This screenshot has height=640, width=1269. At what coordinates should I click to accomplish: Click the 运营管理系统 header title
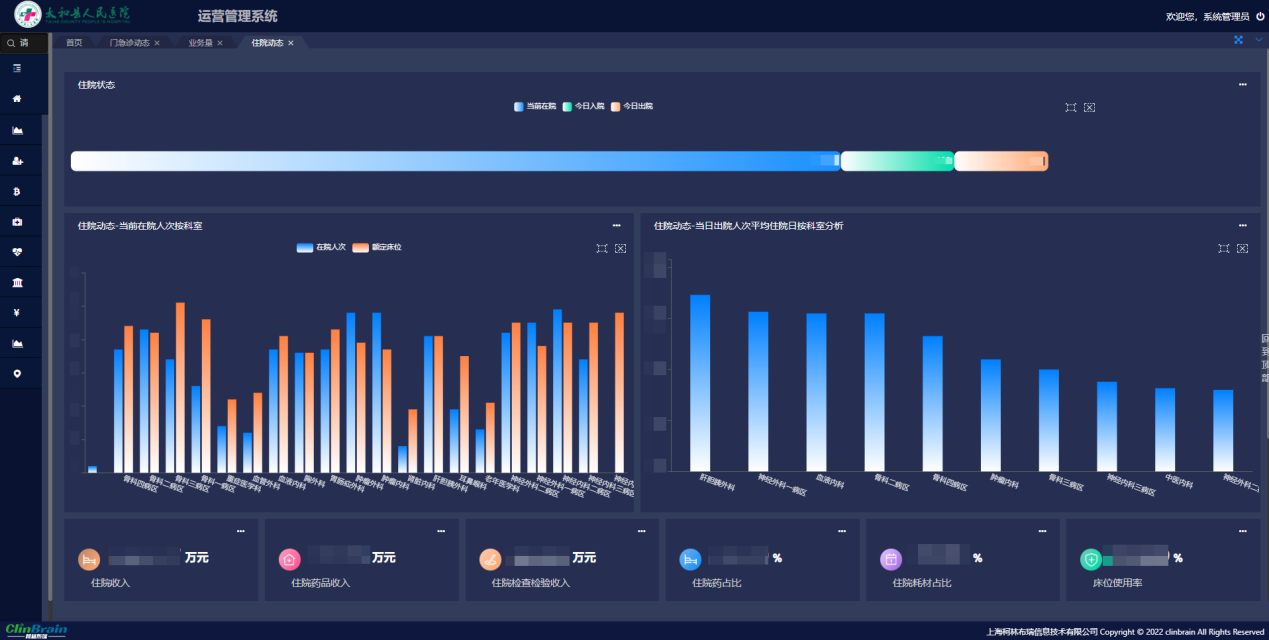tap(238, 16)
